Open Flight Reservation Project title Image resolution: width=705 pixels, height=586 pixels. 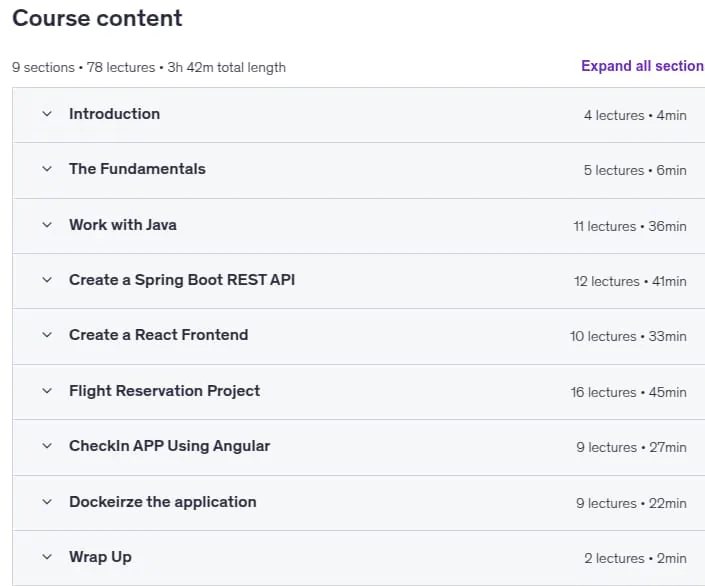(x=165, y=391)
